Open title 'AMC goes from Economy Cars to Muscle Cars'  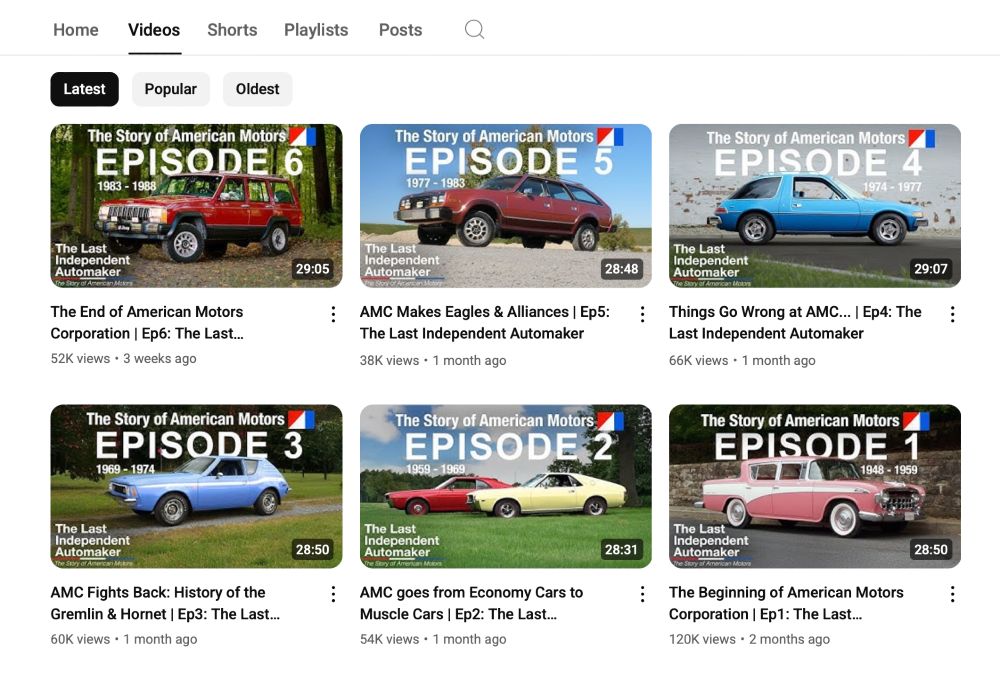pyautogui.click(x=471, y=603)
